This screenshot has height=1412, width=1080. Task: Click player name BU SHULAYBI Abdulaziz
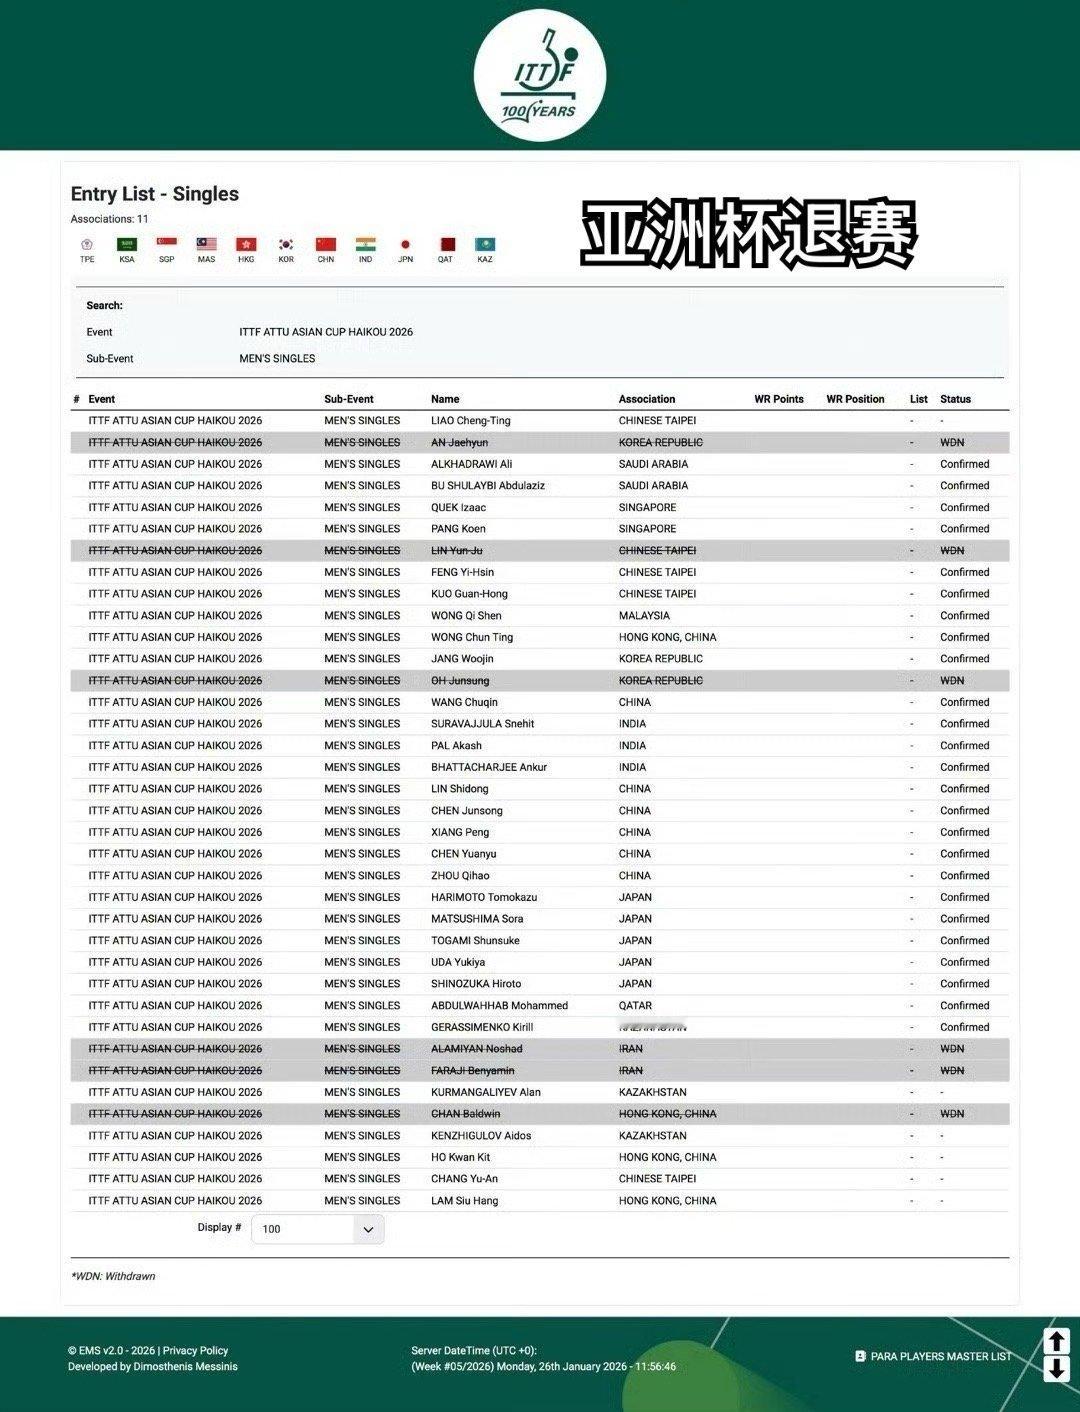[488, 486]
